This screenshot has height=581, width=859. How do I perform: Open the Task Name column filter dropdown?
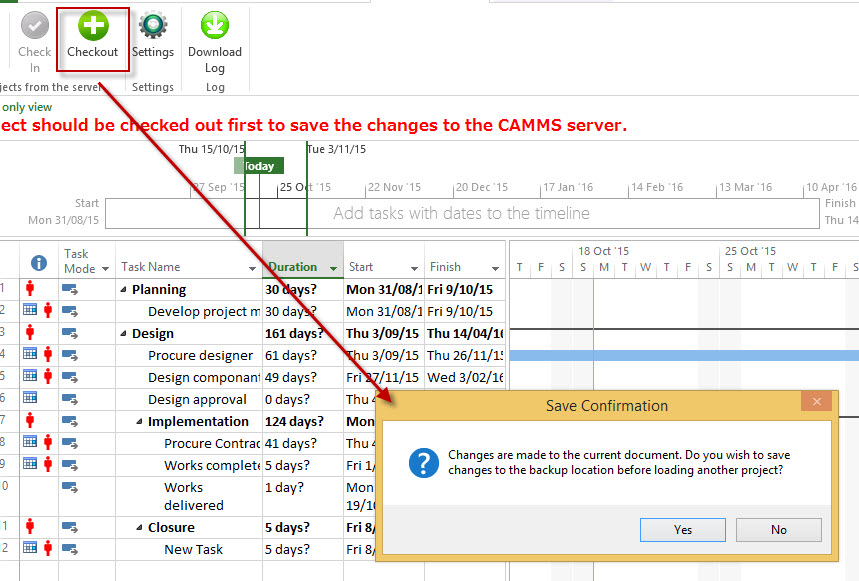pos(252,268)
